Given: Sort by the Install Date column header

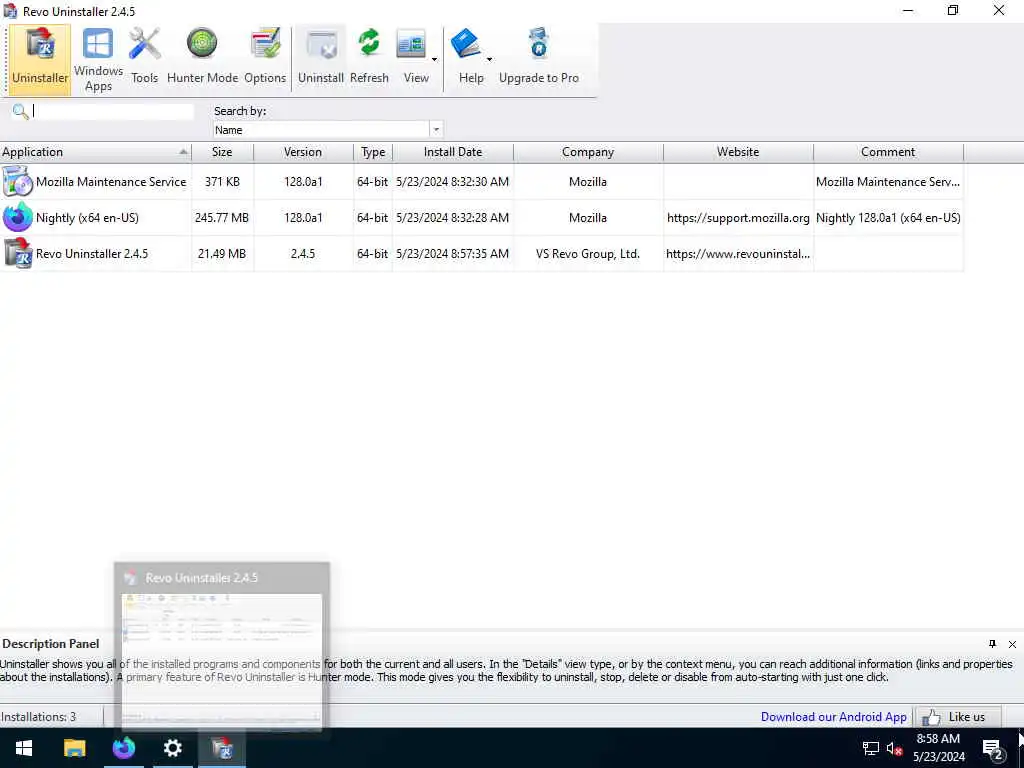Looking at the screenshot, I should [453, 152].
